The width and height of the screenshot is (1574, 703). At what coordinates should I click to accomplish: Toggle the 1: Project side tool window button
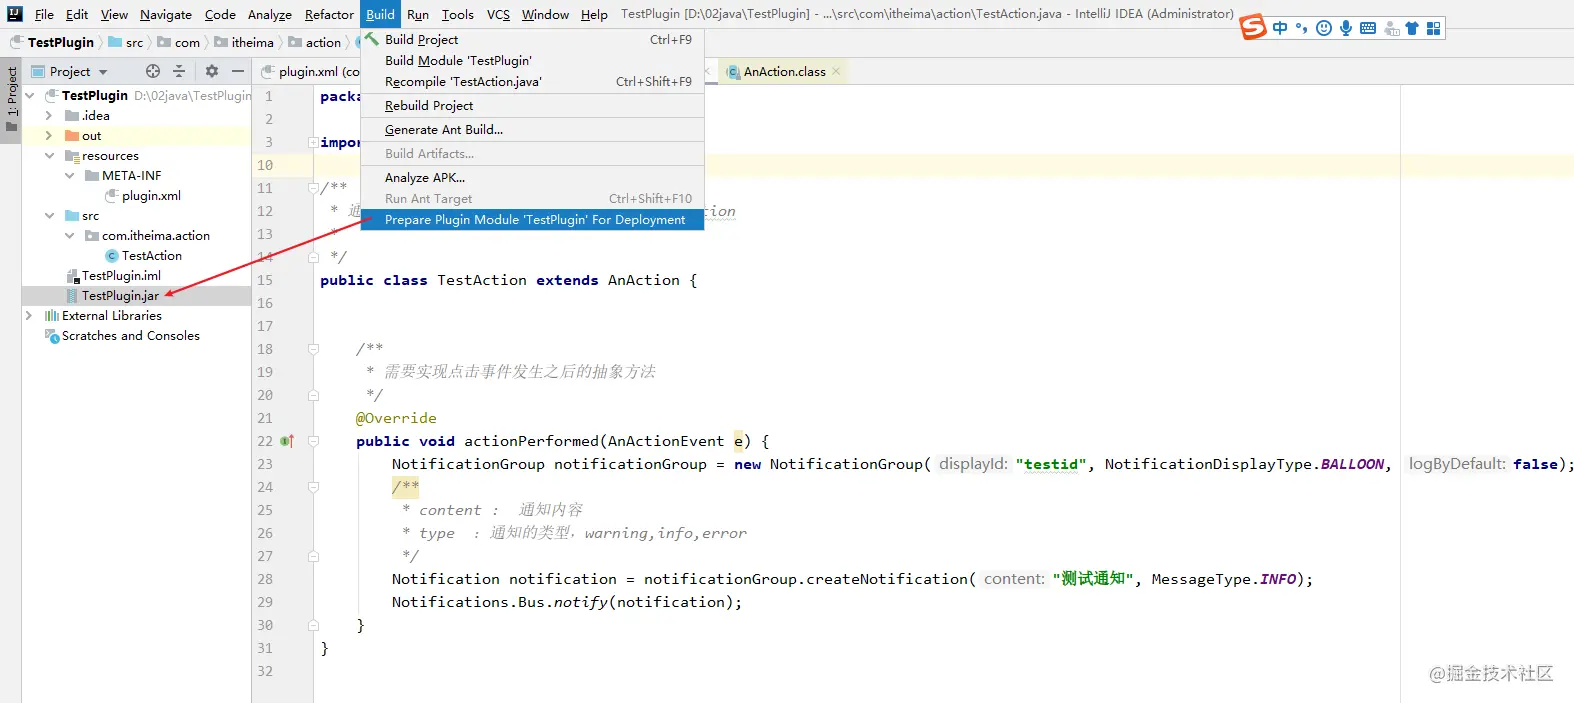tap(11, 100)
